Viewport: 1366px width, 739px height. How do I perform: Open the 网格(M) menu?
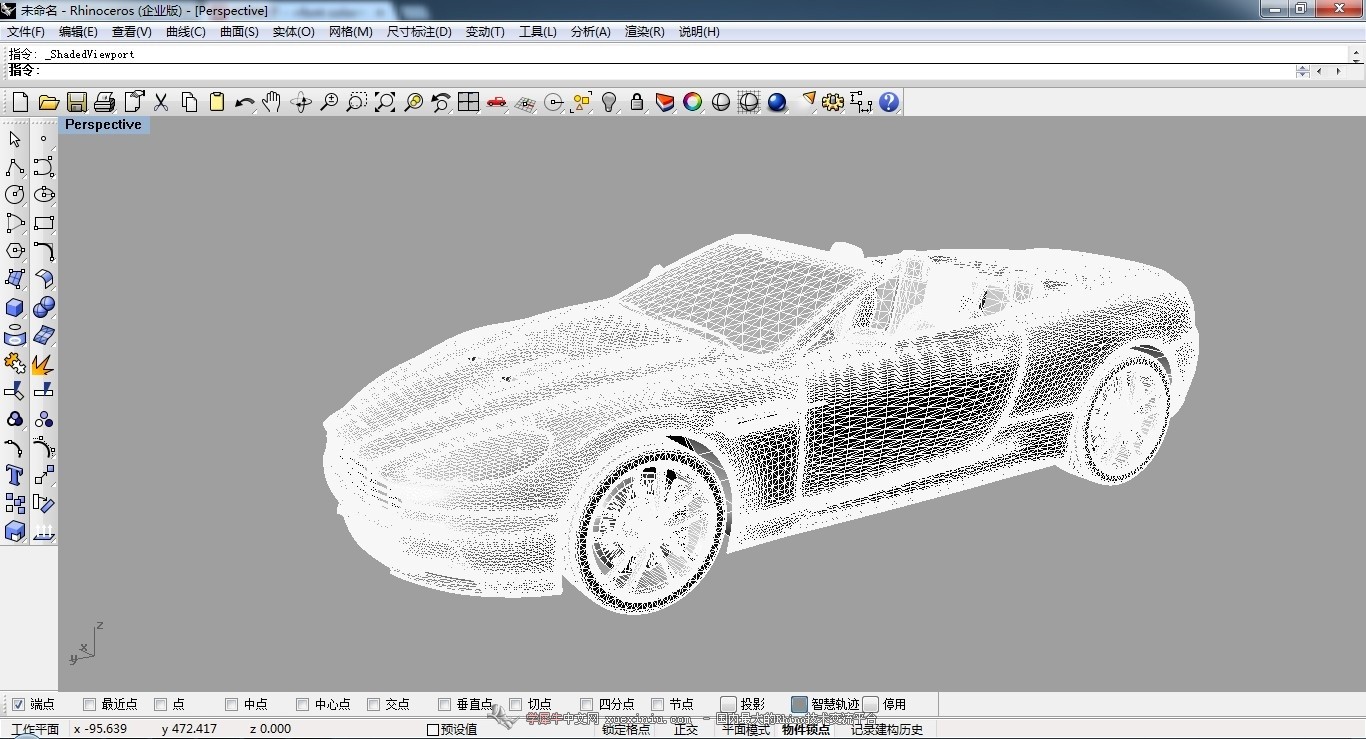click(x=350, y=32)
